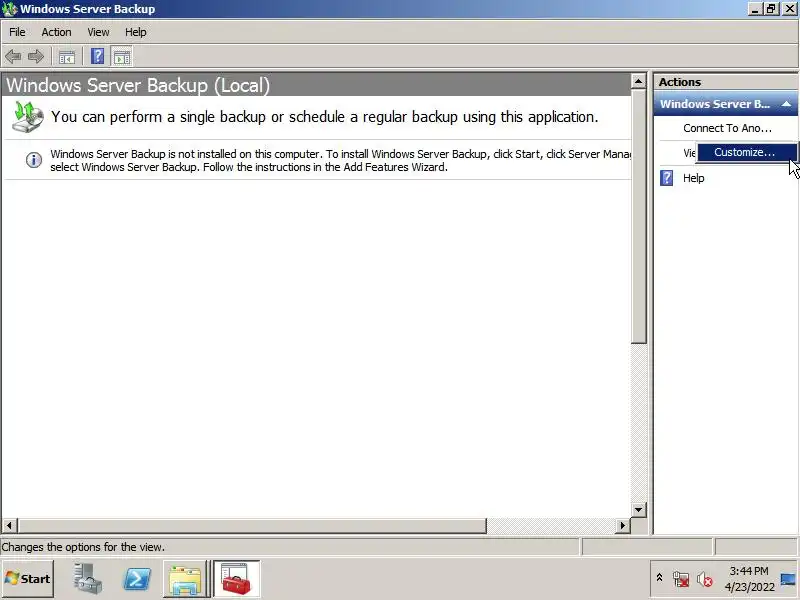Open the Action menu
Image resolution: width=800 pixels, height=600 pixels.
[56, 32]
